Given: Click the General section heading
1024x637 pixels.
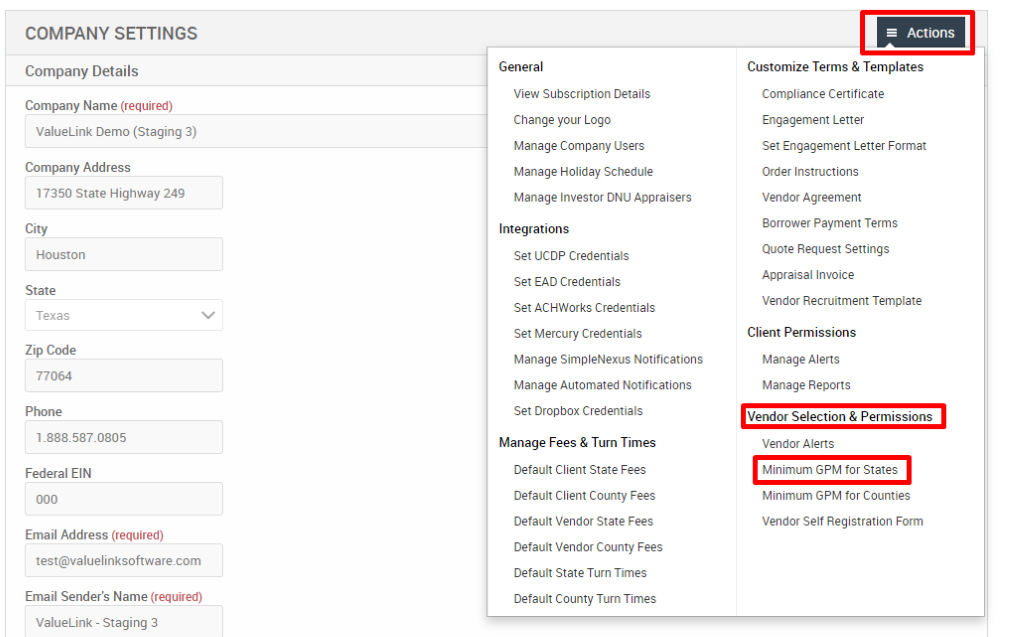Looking at the screenshot, I should (x=520, y=67).
